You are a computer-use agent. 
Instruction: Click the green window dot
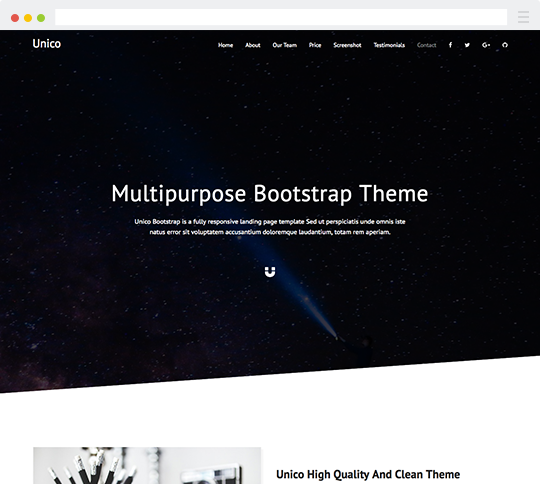(41, 18)
